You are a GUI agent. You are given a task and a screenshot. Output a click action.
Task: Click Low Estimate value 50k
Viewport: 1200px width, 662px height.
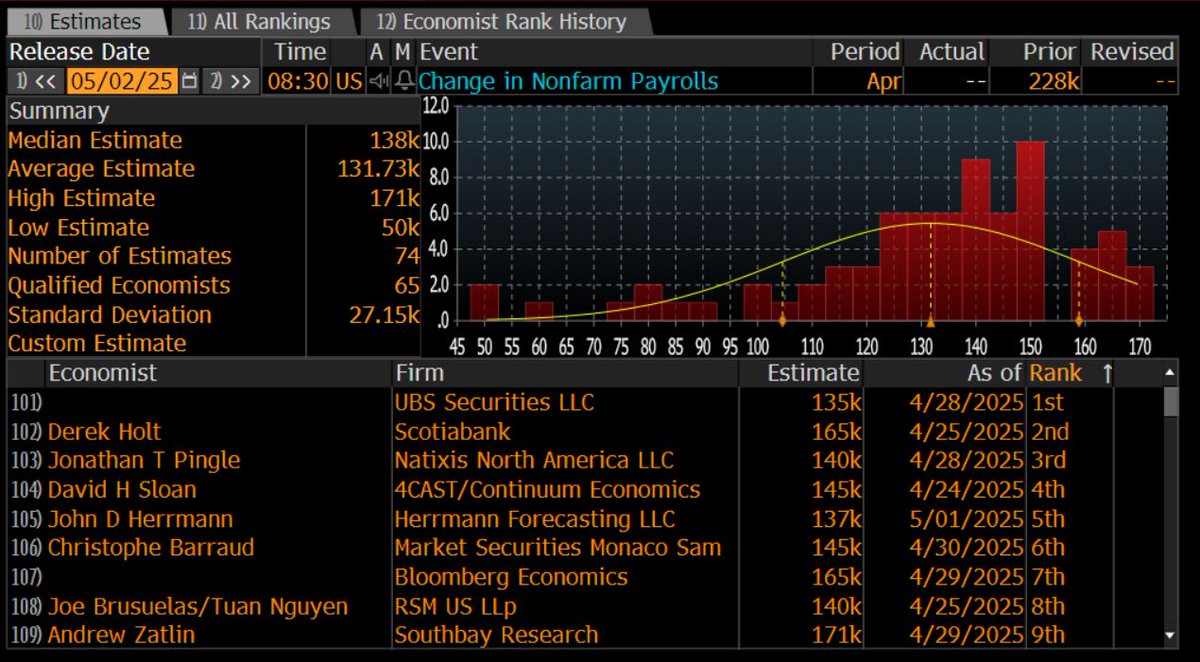click(400, 227)
